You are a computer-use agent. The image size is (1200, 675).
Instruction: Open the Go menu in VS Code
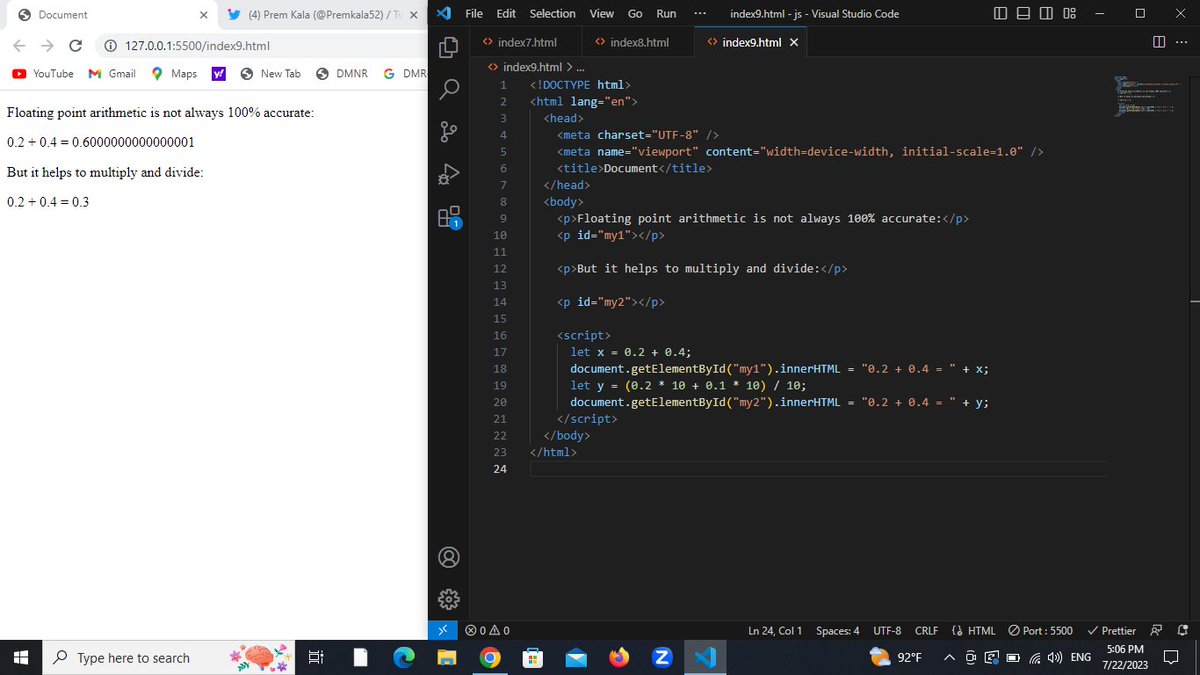[x=635, y=14]
